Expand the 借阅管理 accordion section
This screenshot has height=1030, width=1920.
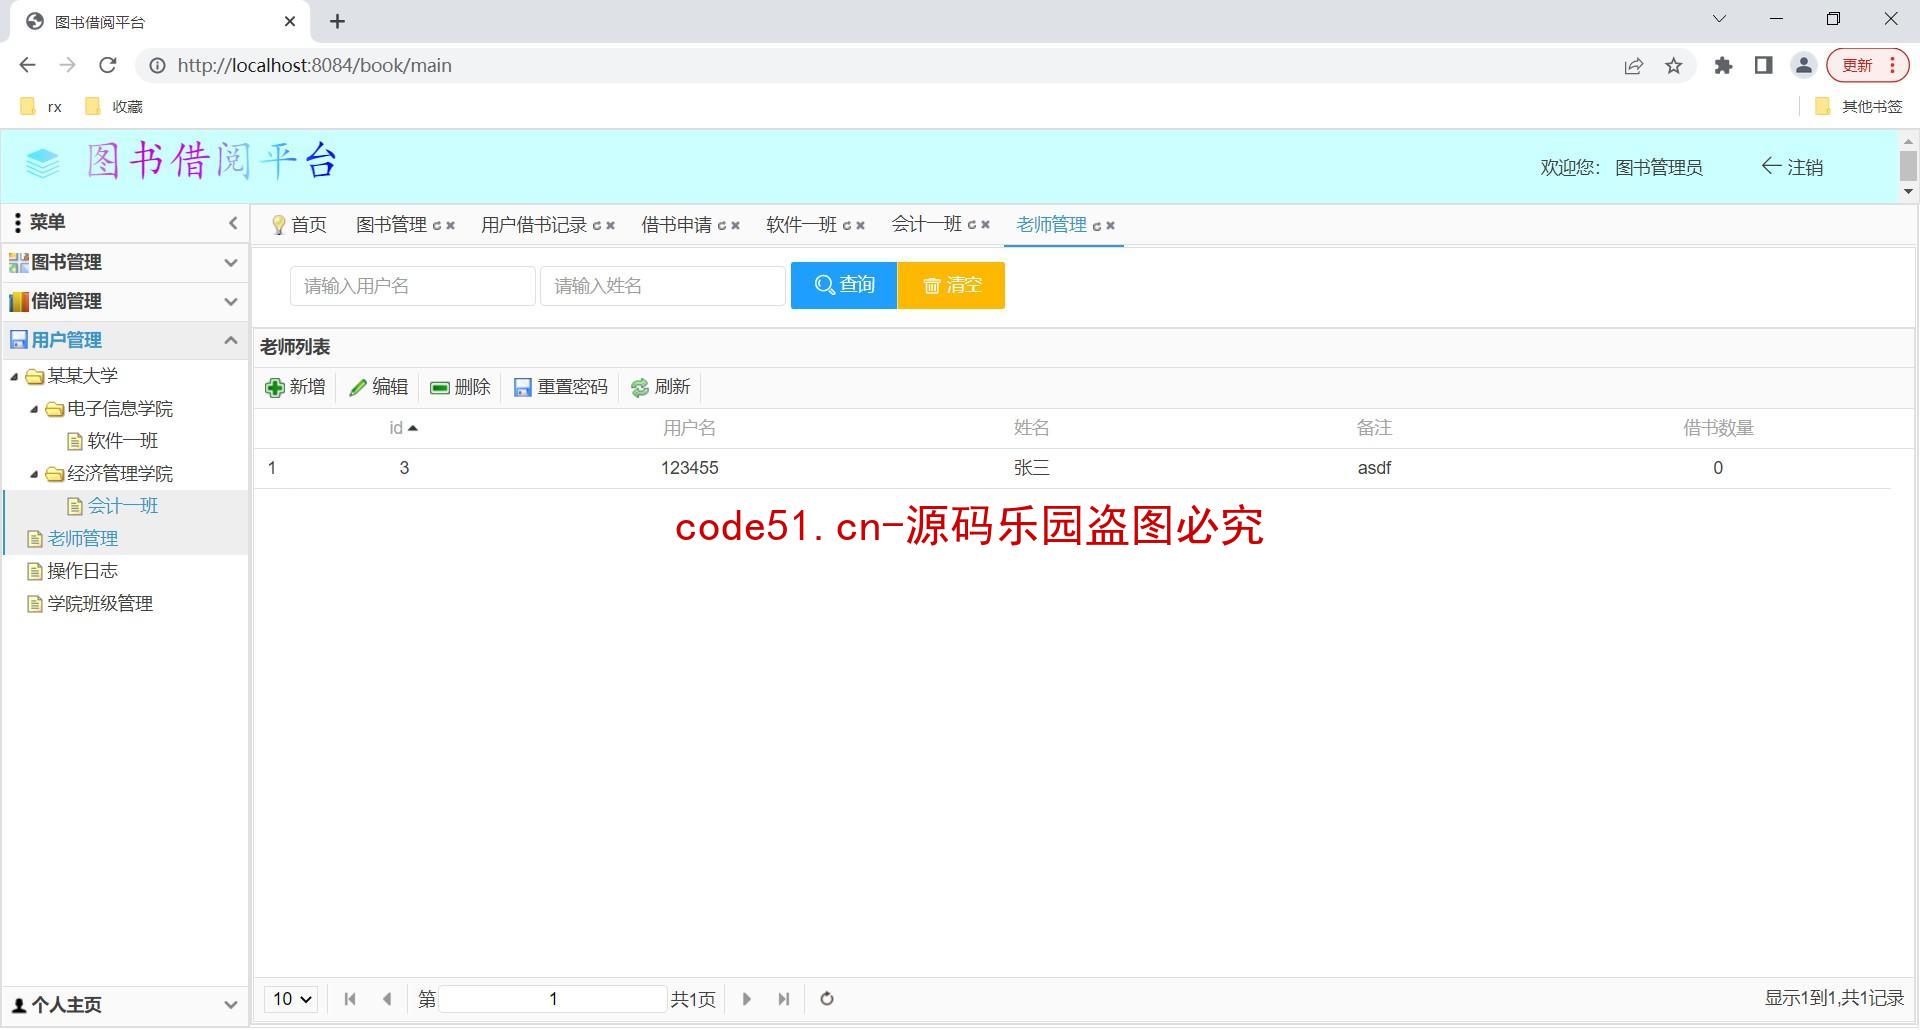point(124,301)
